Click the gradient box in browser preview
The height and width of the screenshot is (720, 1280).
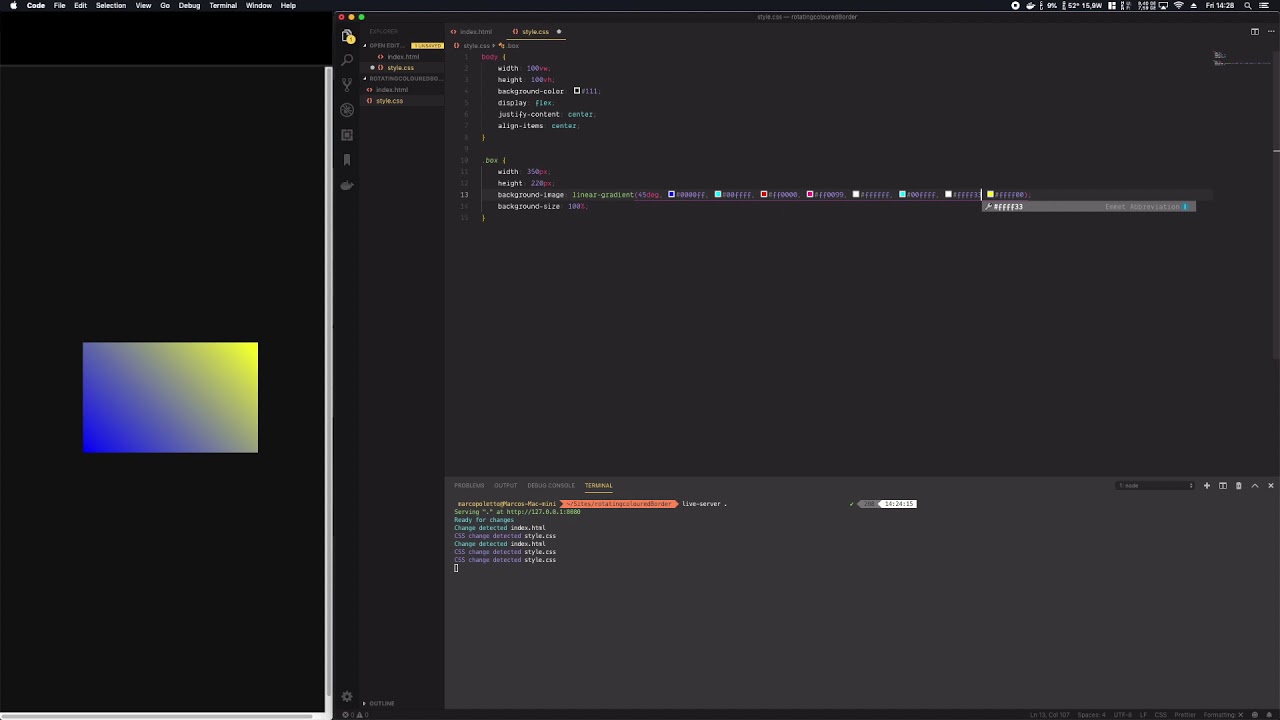[170, 397]
